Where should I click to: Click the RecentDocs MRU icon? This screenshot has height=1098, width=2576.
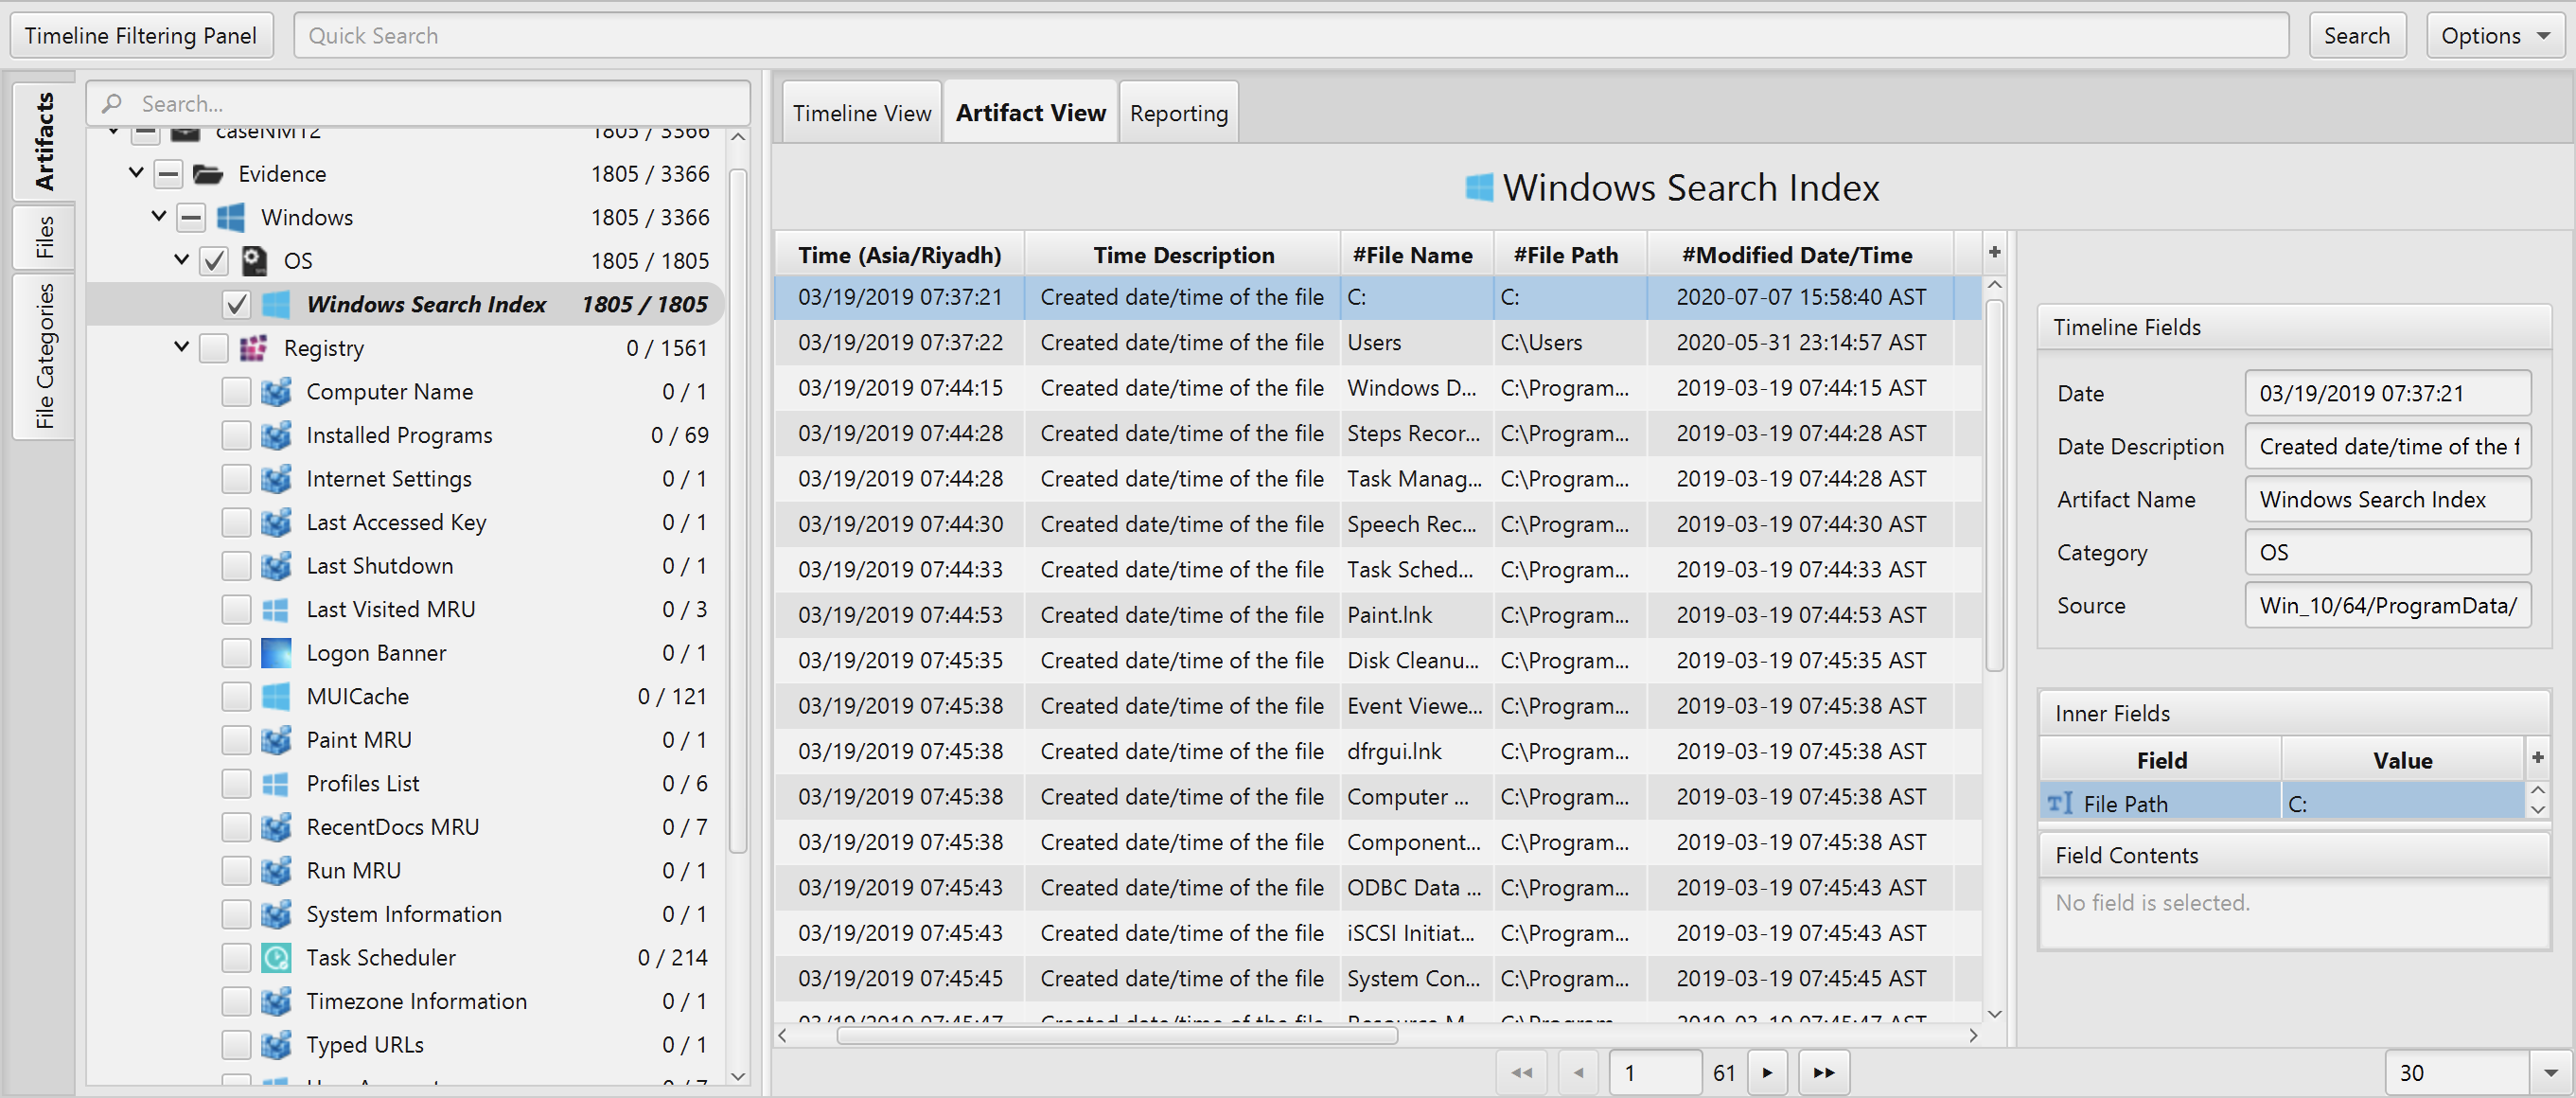pyautogui.click(x=276, y=827)
